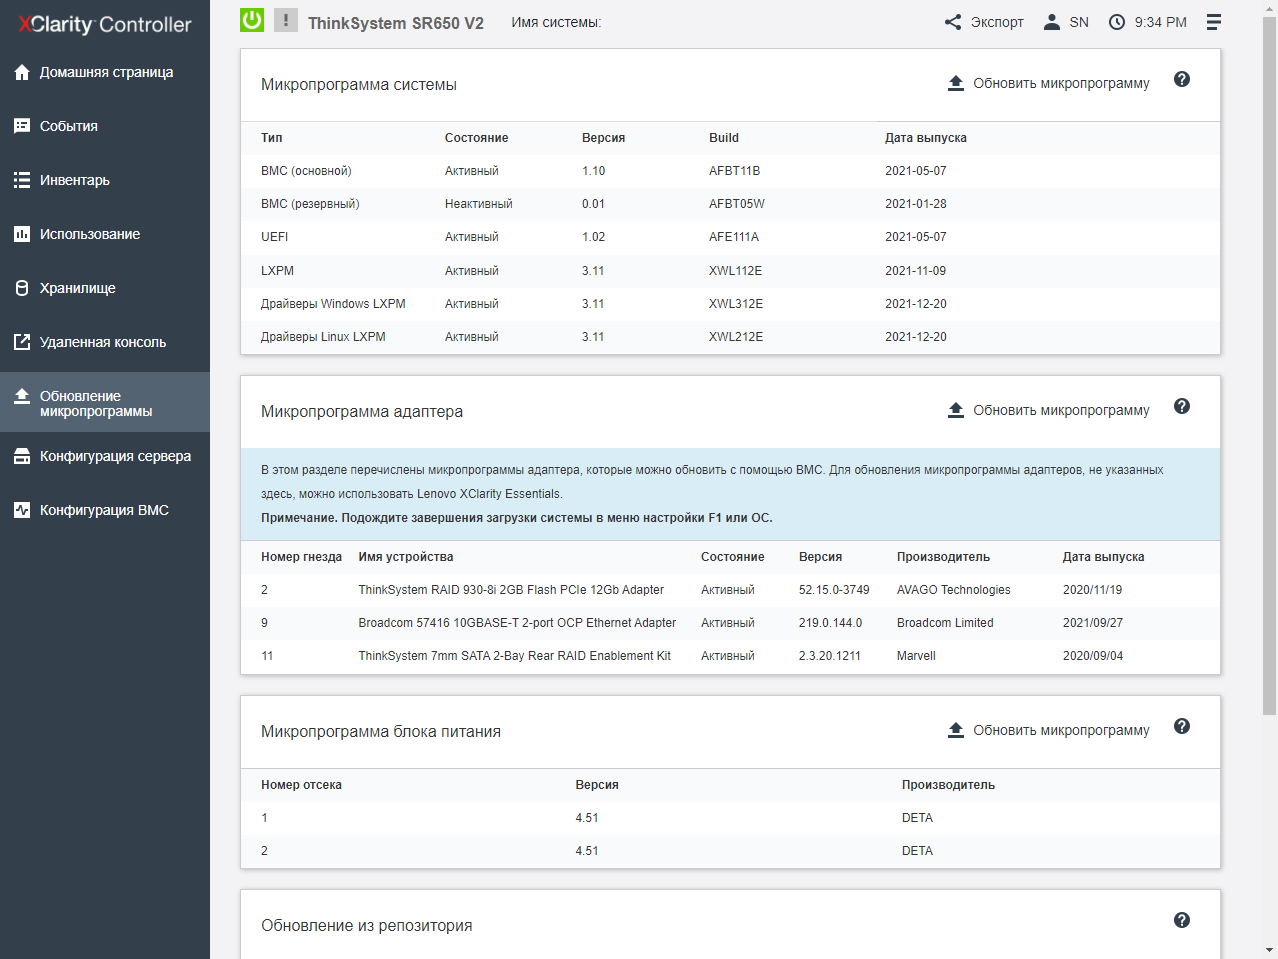Click the AFBT11B build value
The height and width of the screenshot is (959, 1278).
[735, 171]
